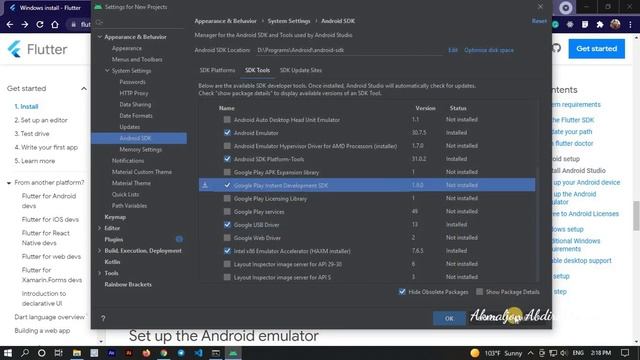This screenshot has width=640, height=360.
Task: Click the green Grammarly extension icon
Action: click(x=556, y=24)
